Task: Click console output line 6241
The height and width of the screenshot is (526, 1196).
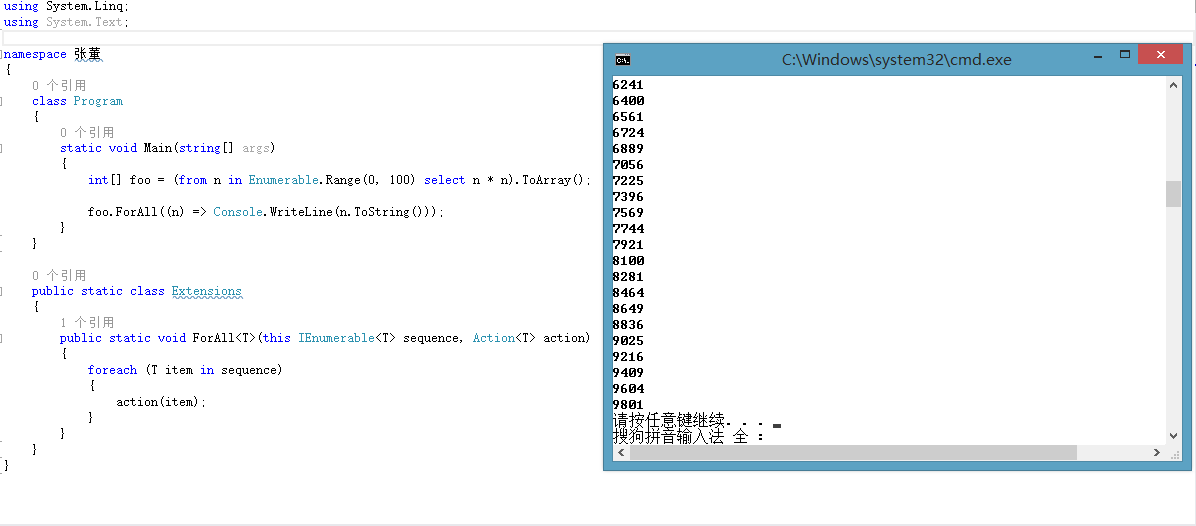Action: pos(629,85)
